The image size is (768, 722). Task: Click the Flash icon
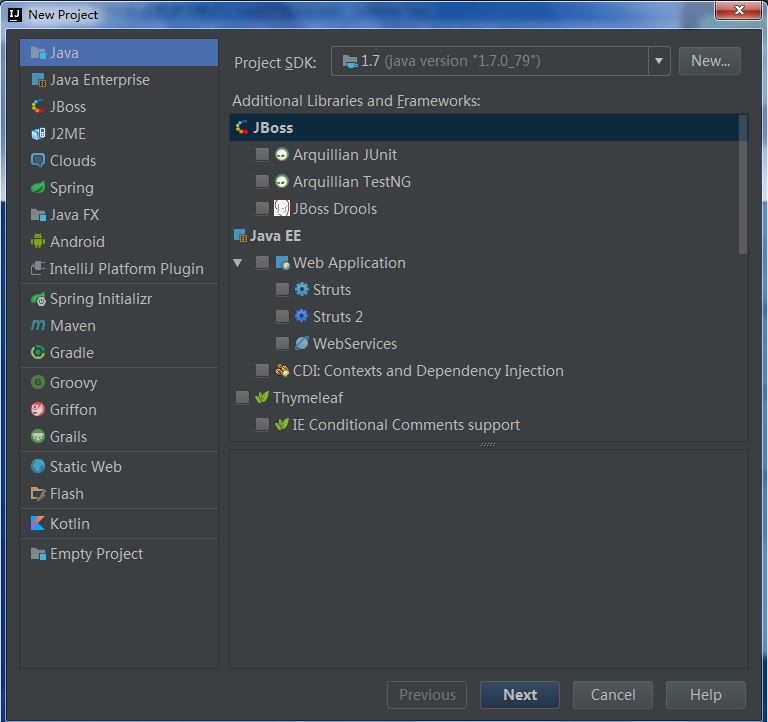point(38,494)
